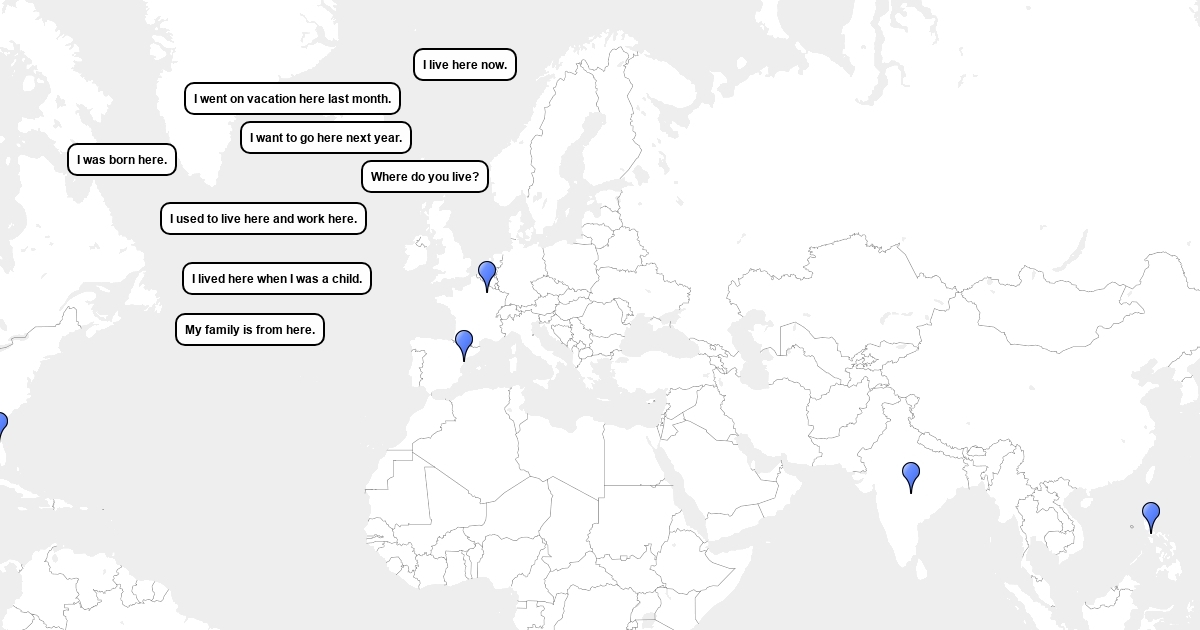Click 'I used to live here and work here.'

[x=263, y=219]
